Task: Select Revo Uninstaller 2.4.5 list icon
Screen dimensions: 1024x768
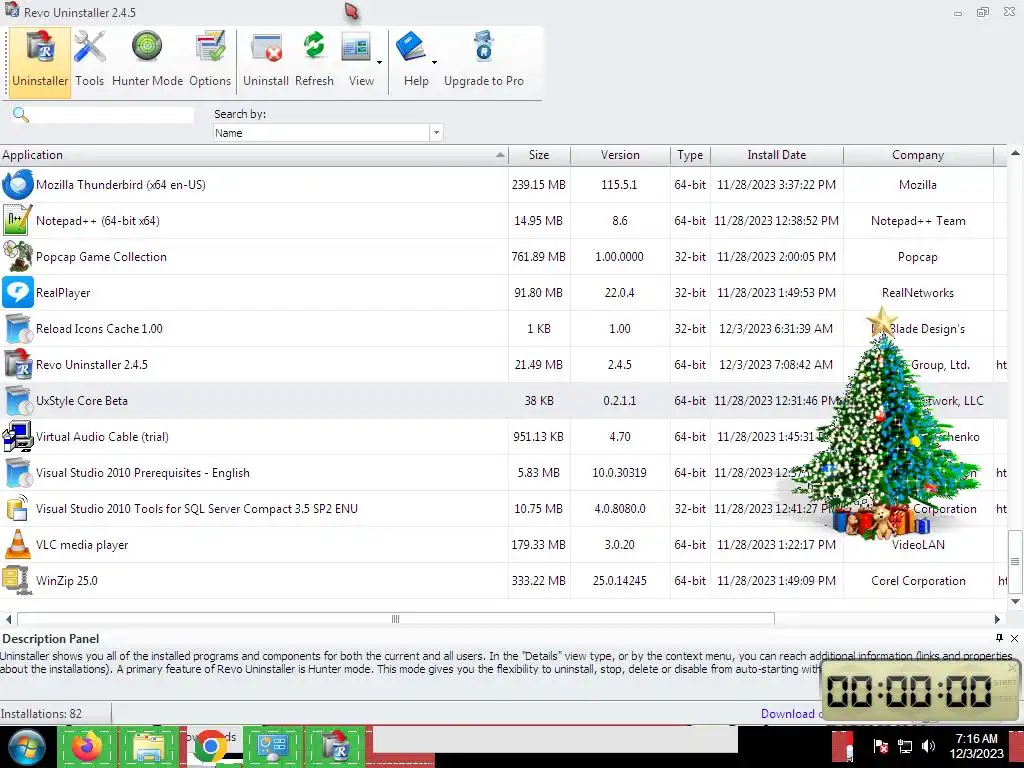Action: click(18, 364)
